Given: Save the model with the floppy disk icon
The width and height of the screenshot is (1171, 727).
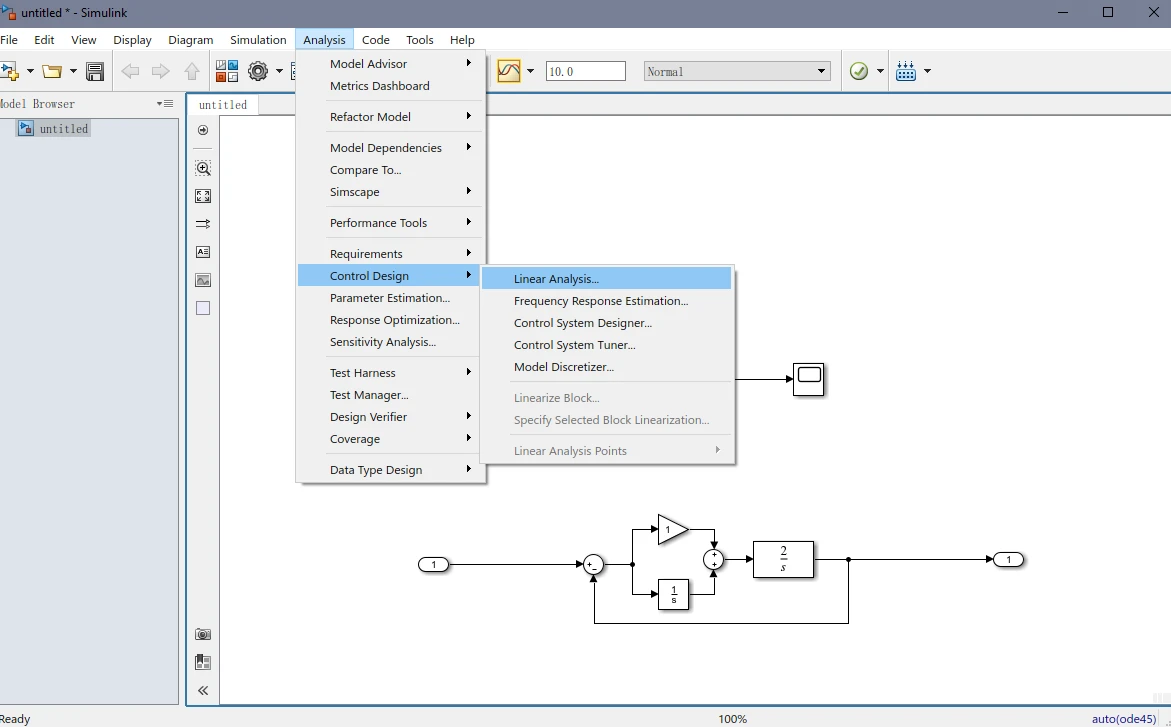Looking at the screenshot, I should (x=95, y=71).
